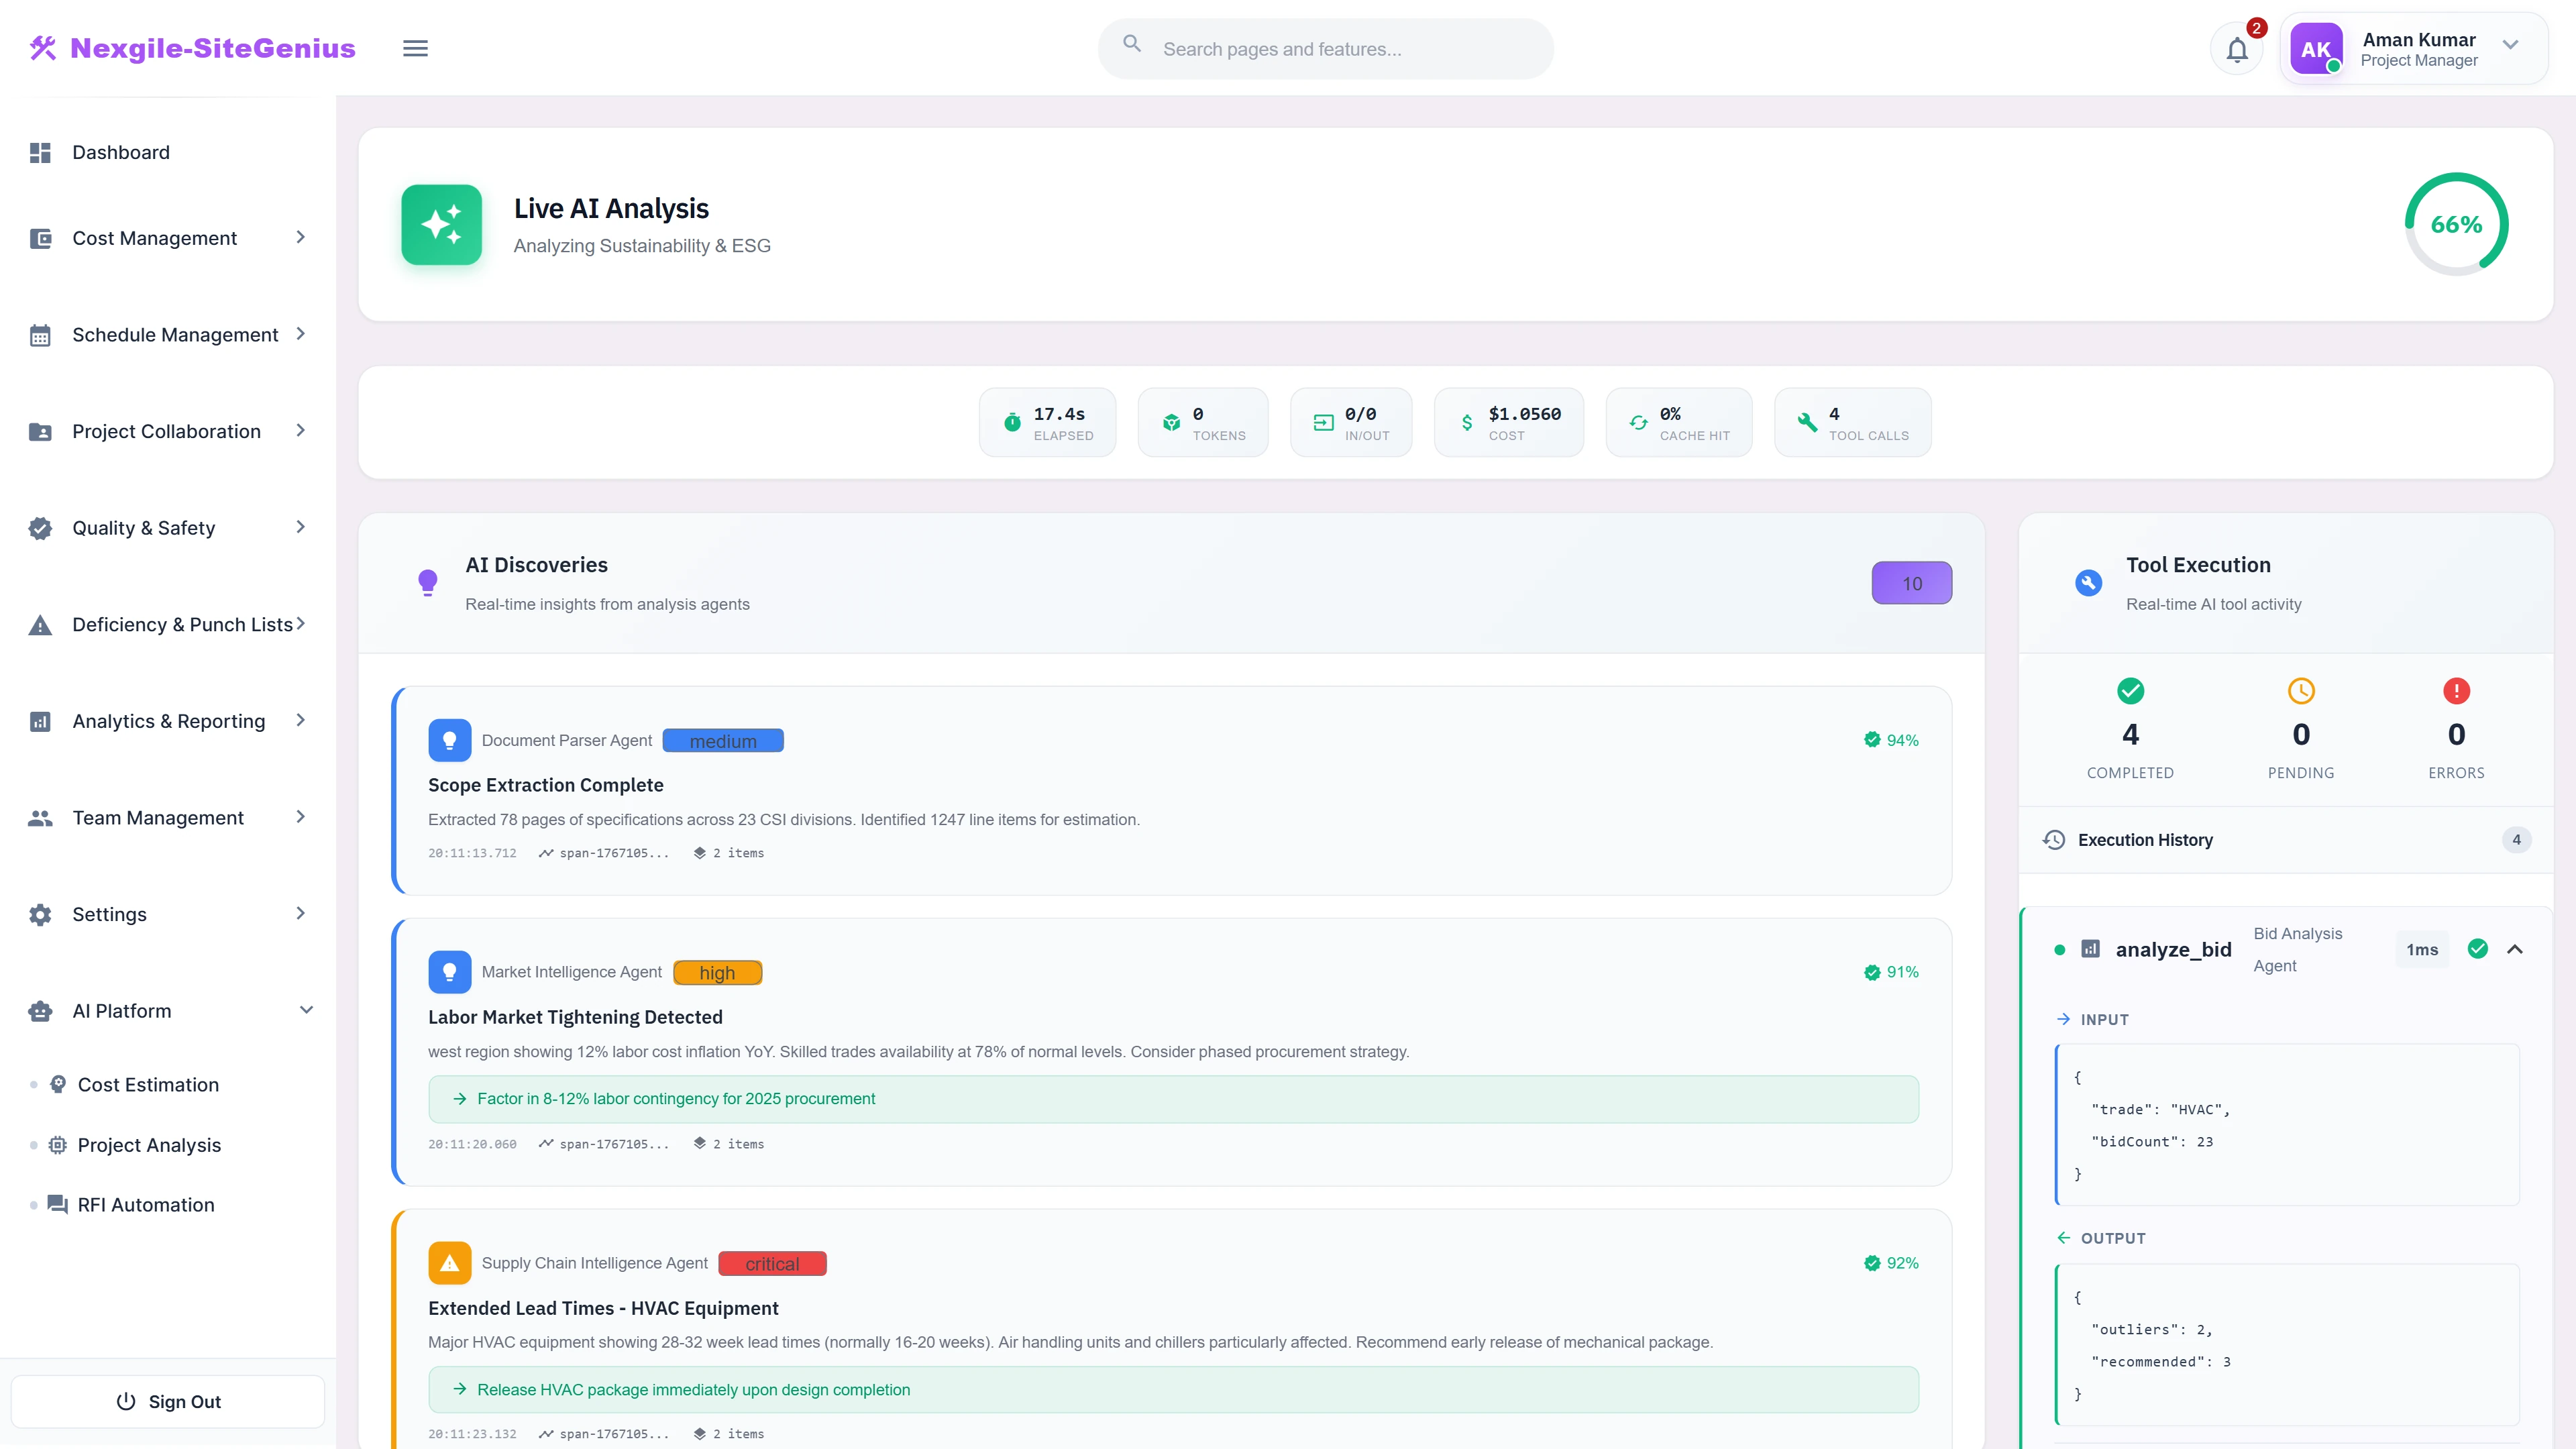Viewport: 2576px width, 1449px height.
Task: Open RFI Automation from sidebar menu
Action: pos(144,1204)
